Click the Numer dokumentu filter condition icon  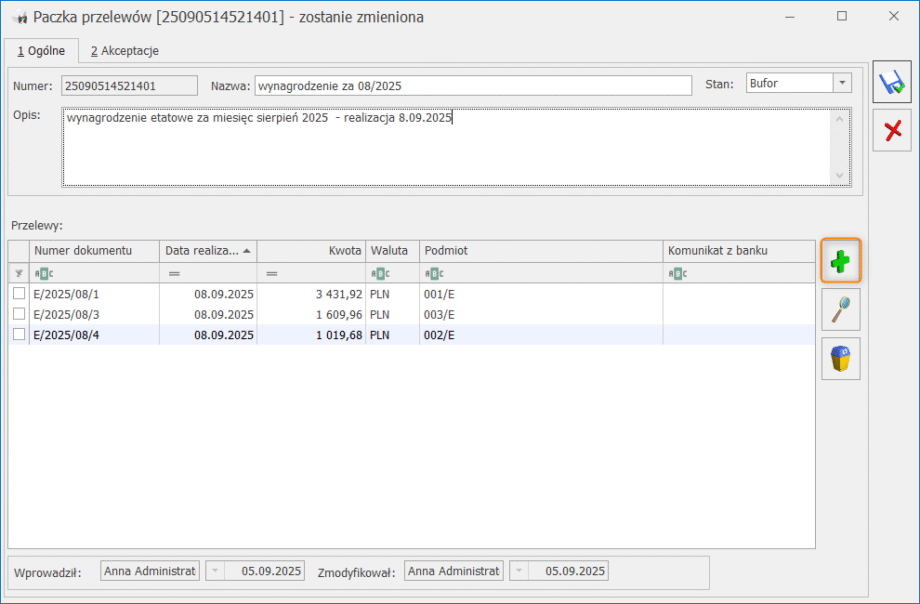click(45, 273)
